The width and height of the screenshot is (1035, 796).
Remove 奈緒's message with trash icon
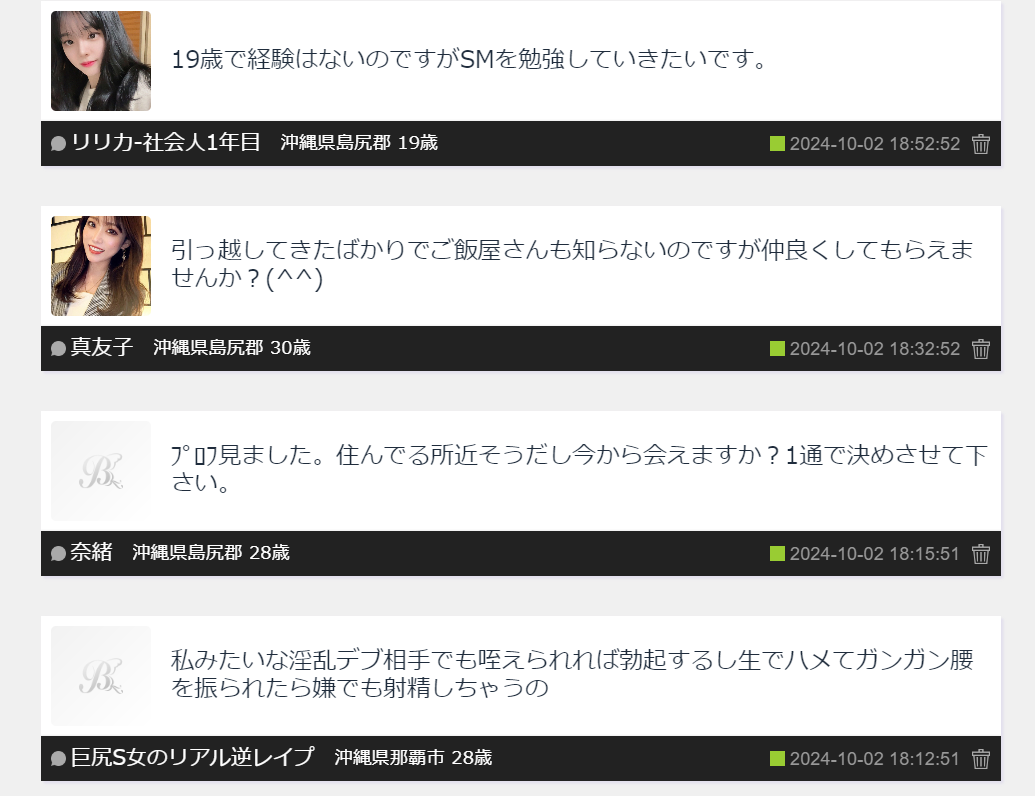coord(981,554)
